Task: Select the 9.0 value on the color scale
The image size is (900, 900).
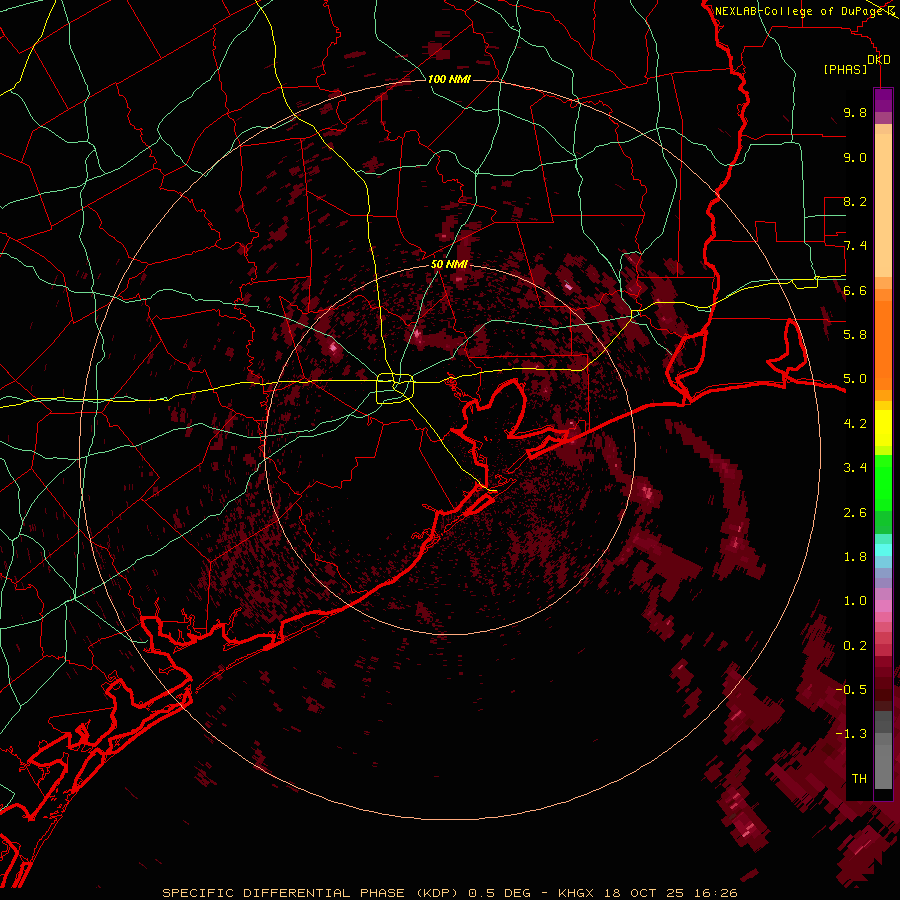Action: [x=855, y=157]
